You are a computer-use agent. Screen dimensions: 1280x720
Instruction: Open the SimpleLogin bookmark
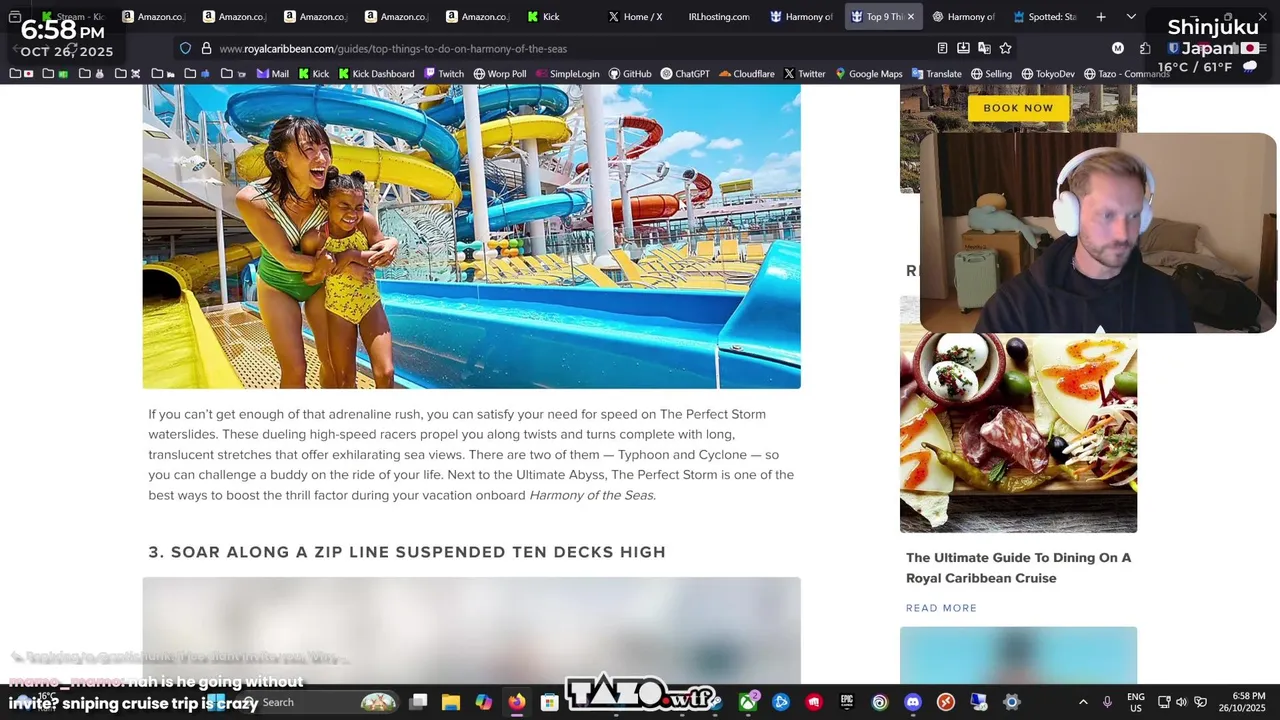coord(567,73)
